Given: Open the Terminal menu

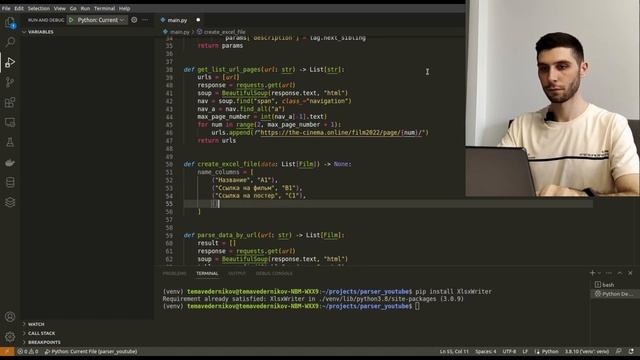Looking at the screenshot, I should coord(104,8).
